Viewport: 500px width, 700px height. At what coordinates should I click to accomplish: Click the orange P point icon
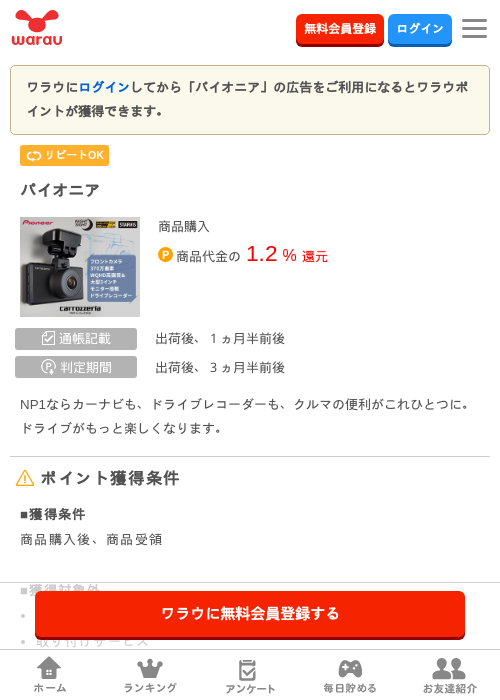165,255
